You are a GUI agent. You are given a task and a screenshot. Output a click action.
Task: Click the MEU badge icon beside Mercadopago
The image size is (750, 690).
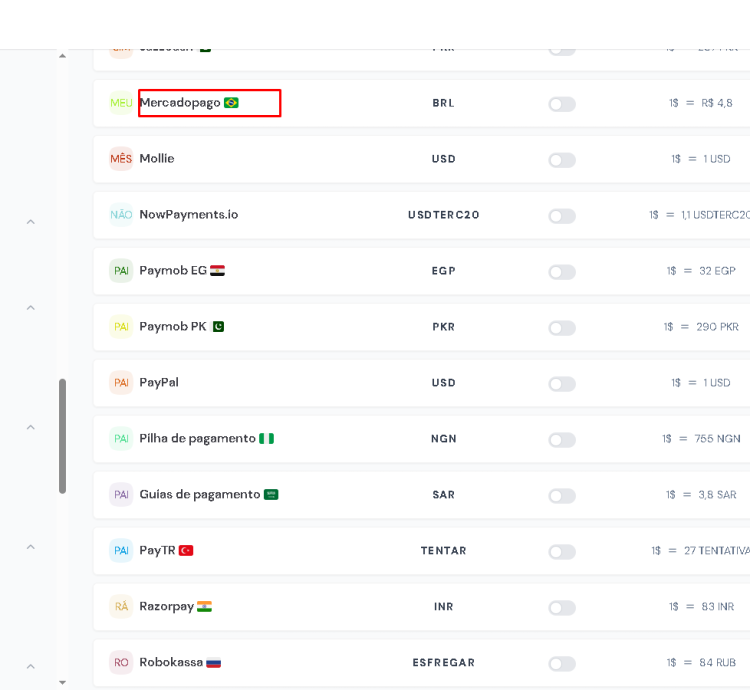pos(121,103)
